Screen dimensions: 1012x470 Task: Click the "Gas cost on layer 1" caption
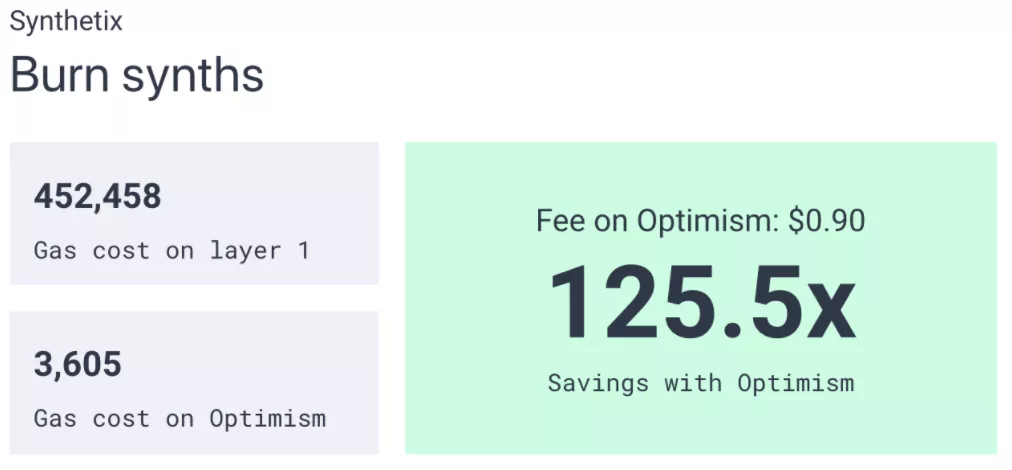coord(172,250)
